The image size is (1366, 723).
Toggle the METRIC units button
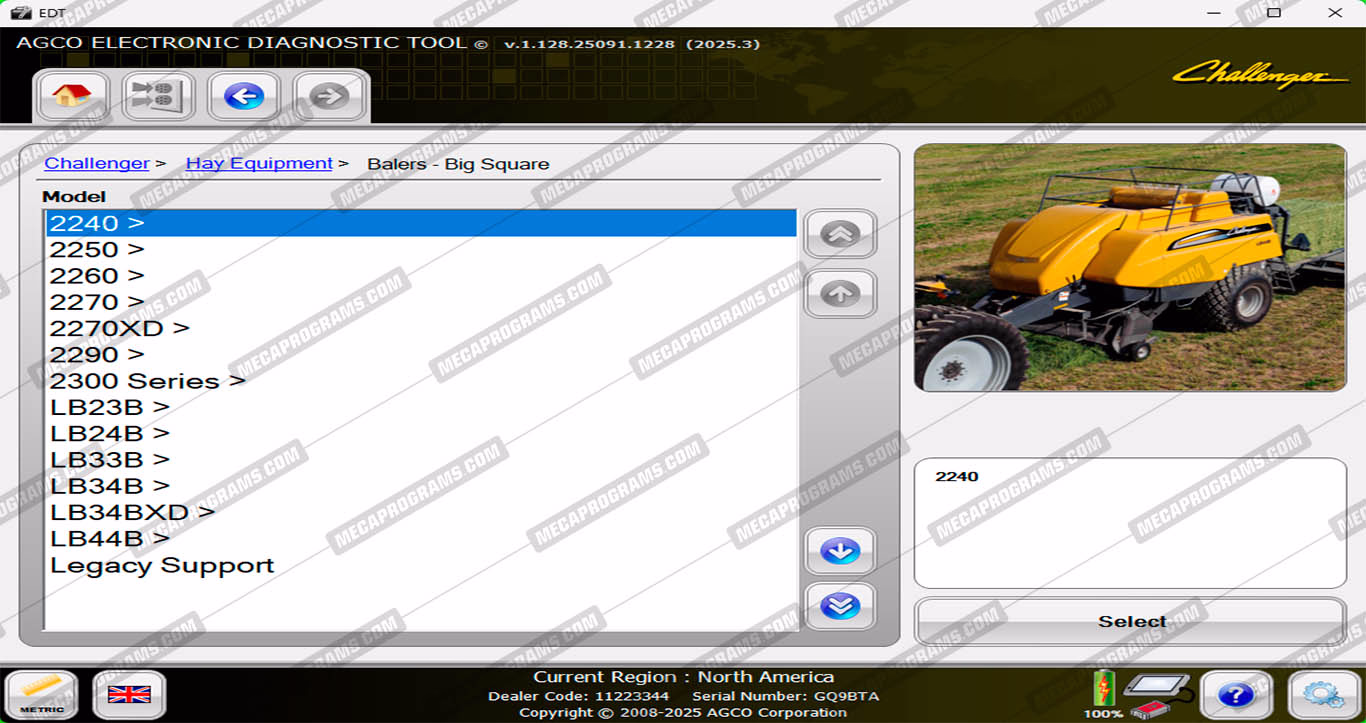point(41,694)
